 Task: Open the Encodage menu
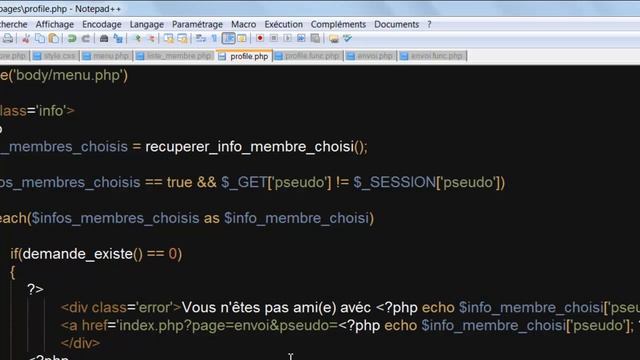pos(102,24)
